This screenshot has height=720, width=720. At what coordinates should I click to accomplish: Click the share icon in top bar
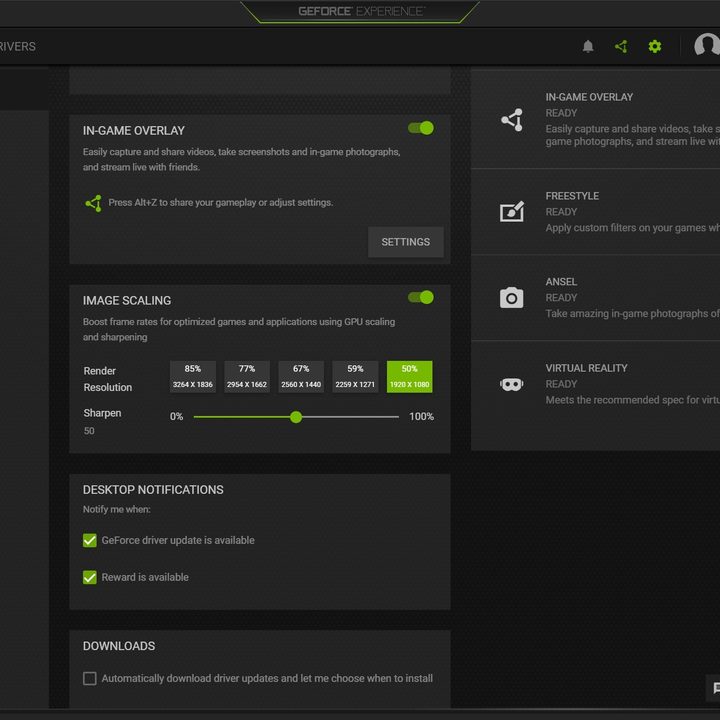pos(621,46)
